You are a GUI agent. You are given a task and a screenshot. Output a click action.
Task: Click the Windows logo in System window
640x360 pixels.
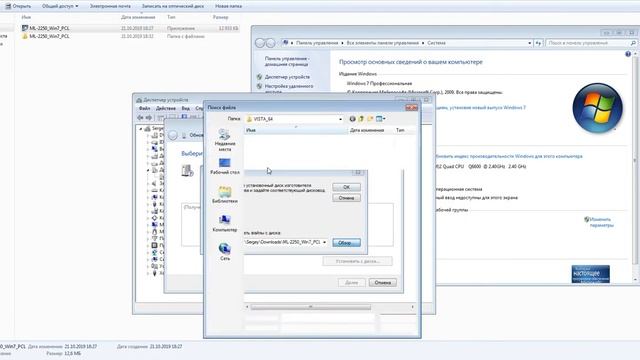(x=597, y=108)
